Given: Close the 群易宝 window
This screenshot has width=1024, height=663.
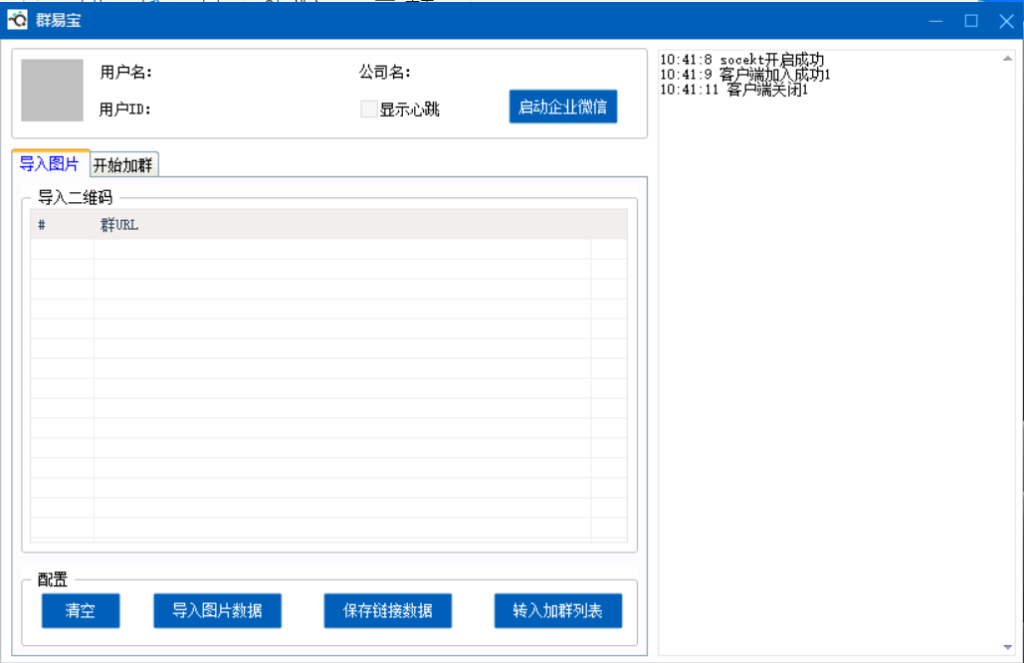Looking at the screenshot, I should click(1005, 21).
